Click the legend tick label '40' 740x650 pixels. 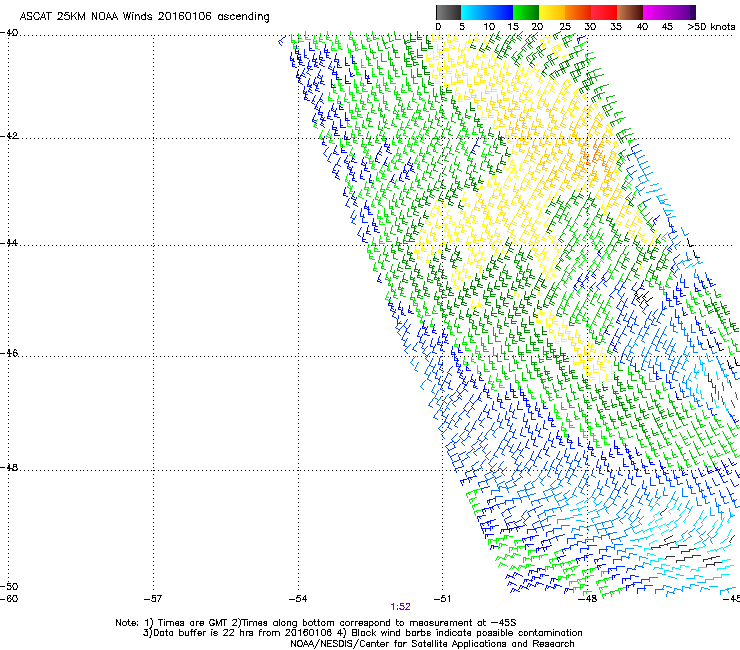click(x=642, y=27)
